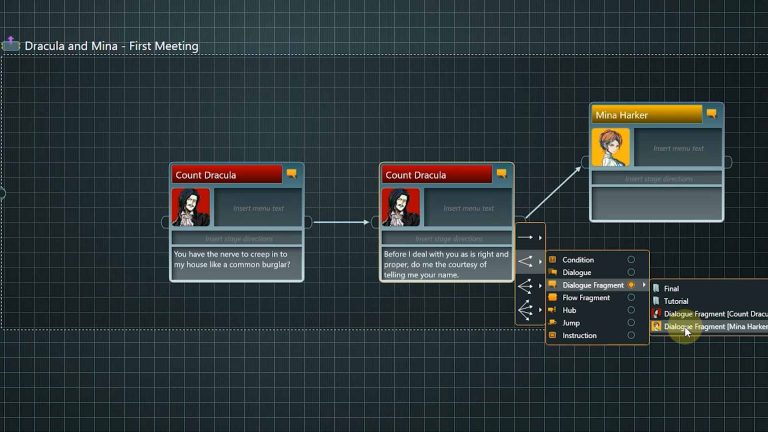
Task: Click stage directions field of first Dracula node
Action: point(237,239)
